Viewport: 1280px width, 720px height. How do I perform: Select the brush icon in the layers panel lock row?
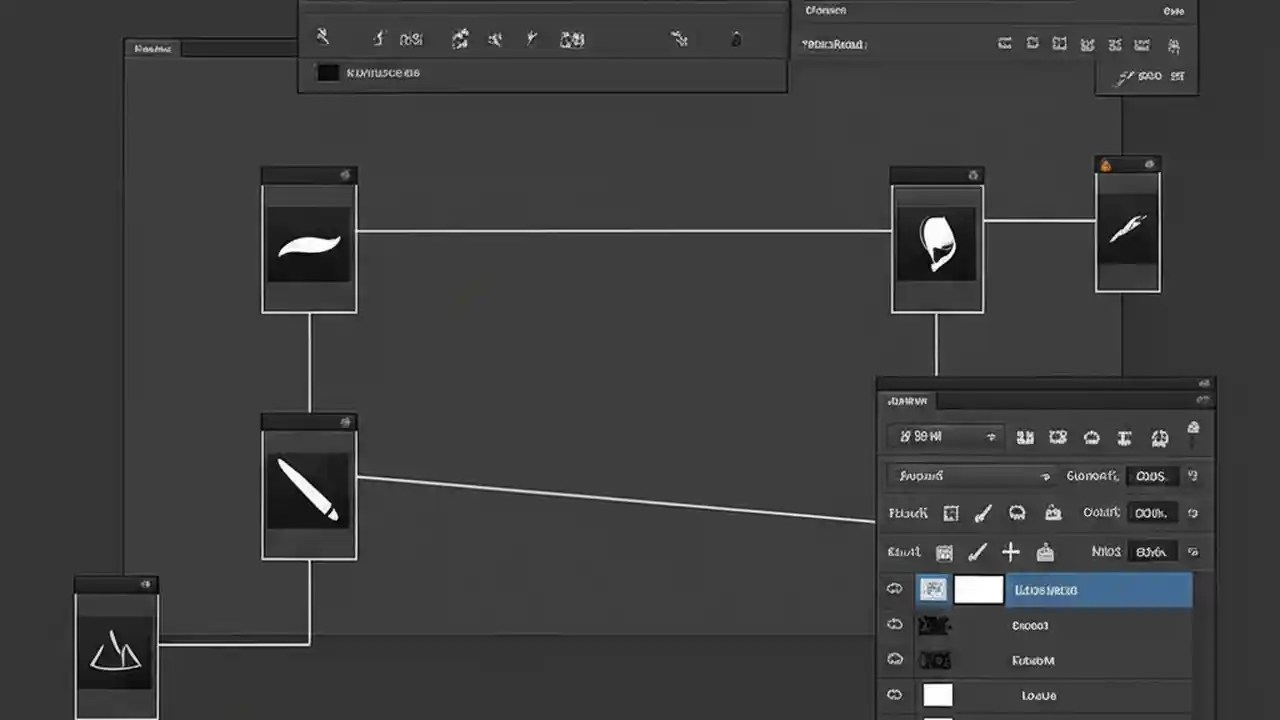(x=983, y=513)
